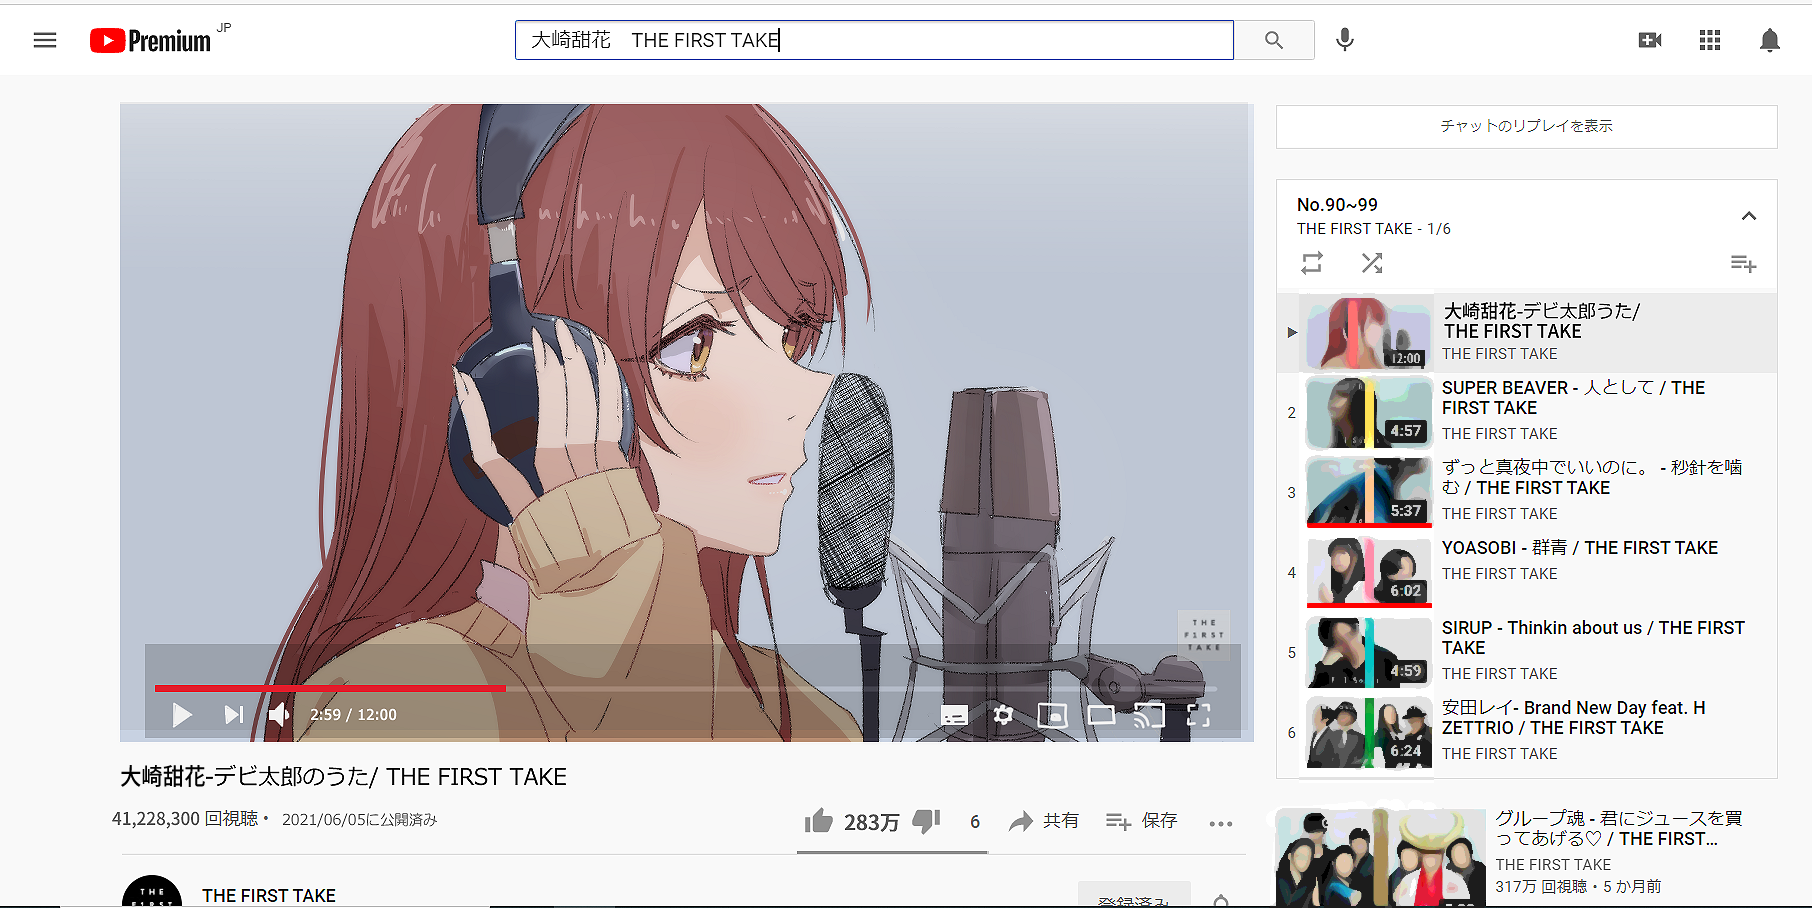Open playlist title No.90~99
This screenshot has width=1812, height=908.
coord(1337,204)
